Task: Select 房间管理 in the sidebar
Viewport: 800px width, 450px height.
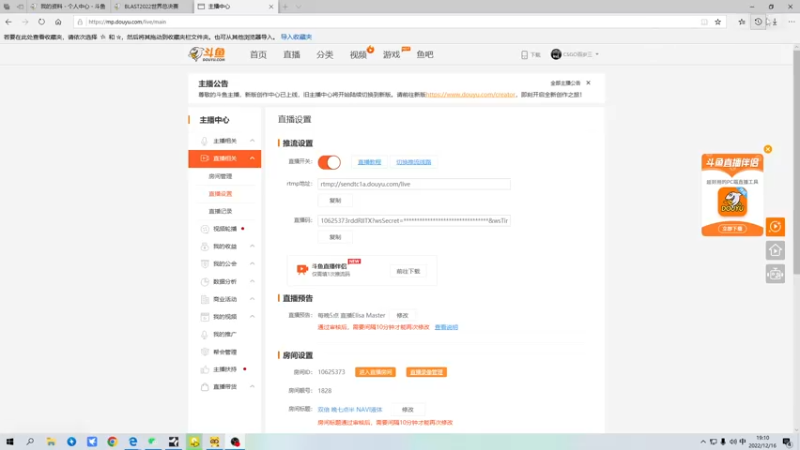Action: pyautogui.click(x=220, y=176)
